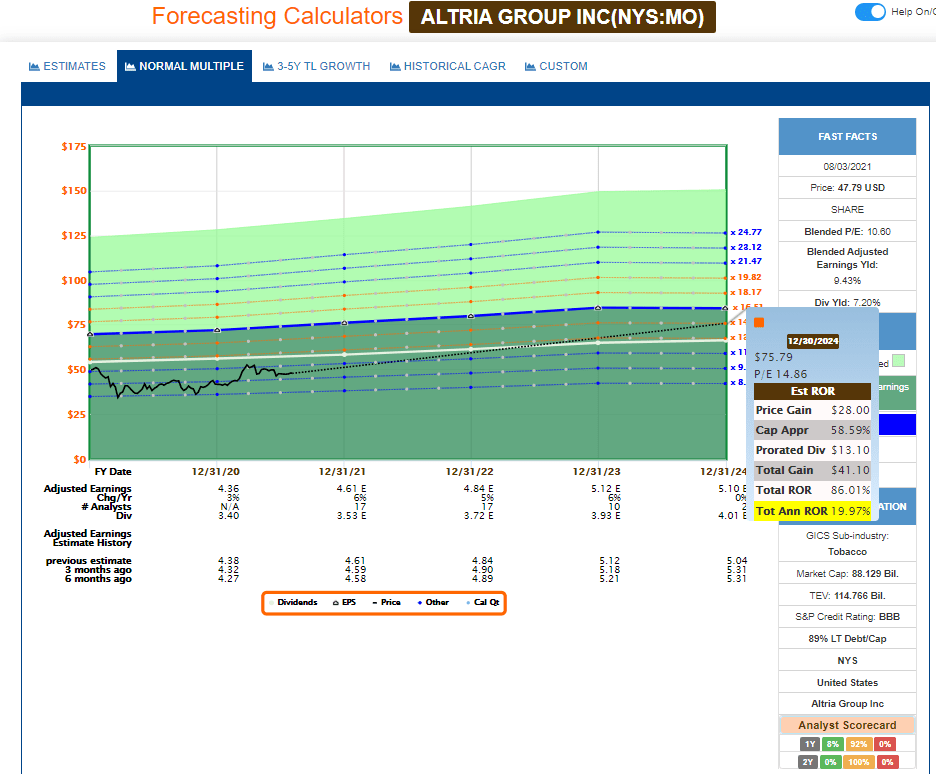Go to the CUSTOM tab
Viewport: 936px width, 774px height.
click(x=556, y=66)
